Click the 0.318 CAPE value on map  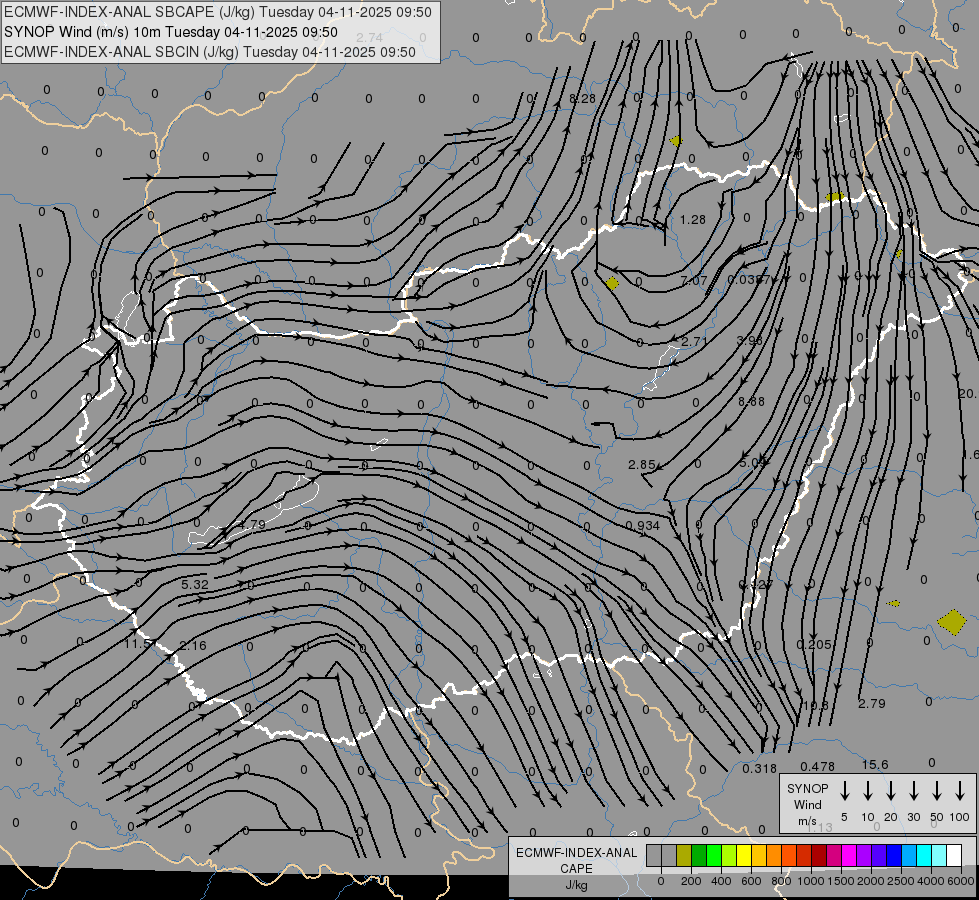coord(759,769)
